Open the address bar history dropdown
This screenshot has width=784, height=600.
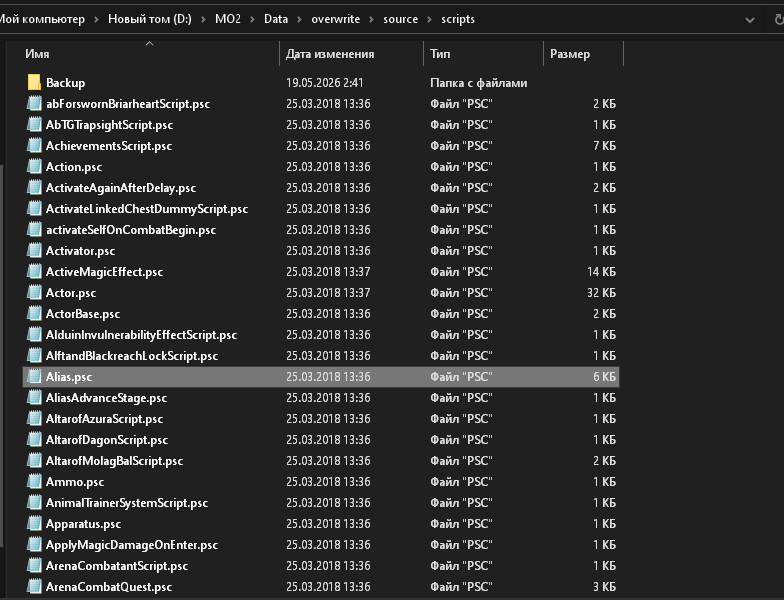coord(750,20)
